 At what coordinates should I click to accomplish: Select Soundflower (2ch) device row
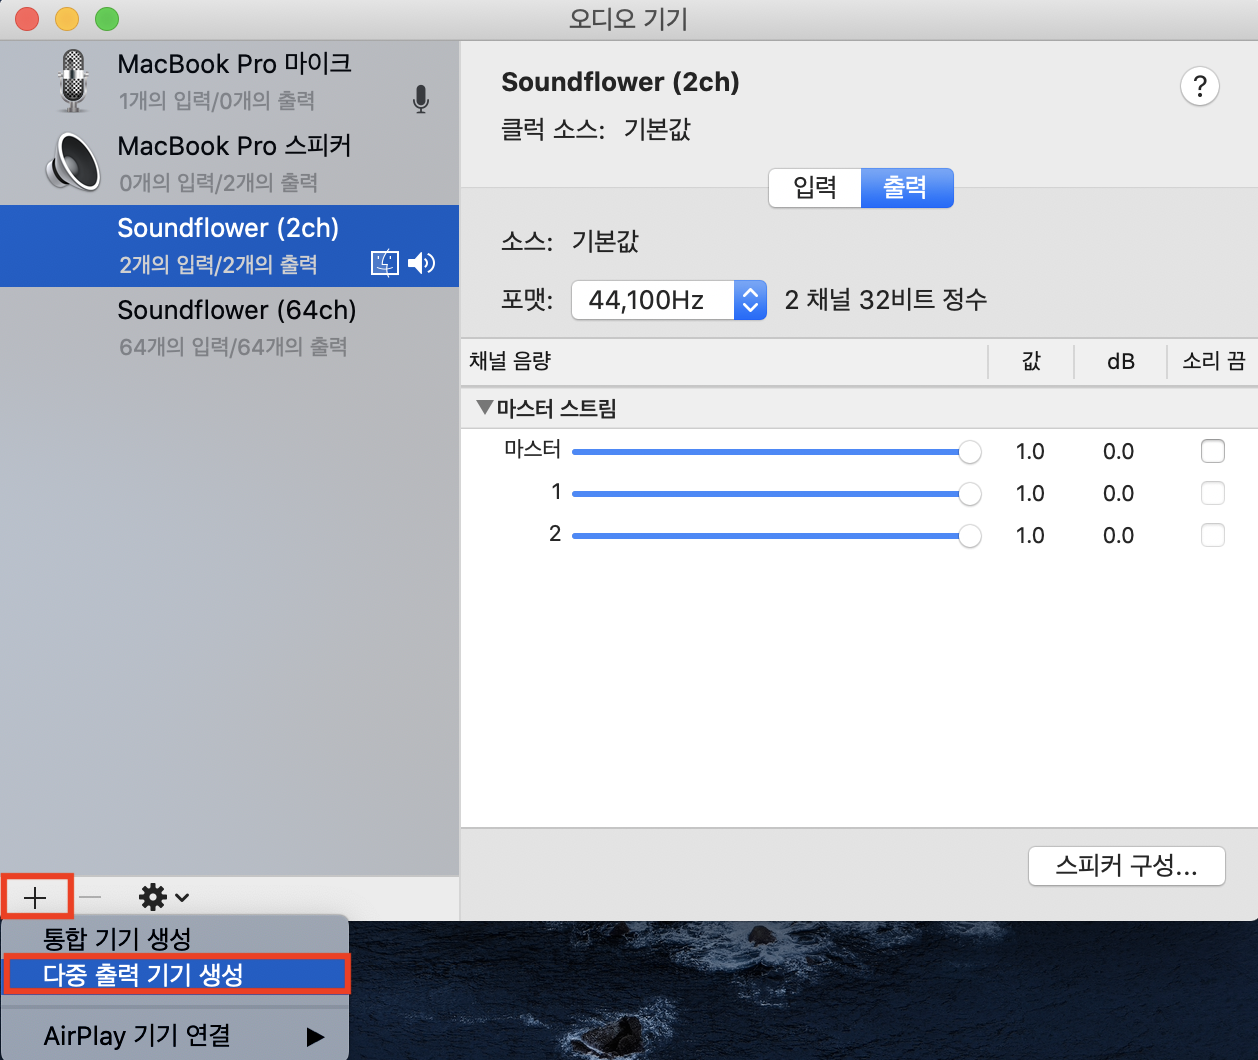pyautogui.click(x=229, y=246)
